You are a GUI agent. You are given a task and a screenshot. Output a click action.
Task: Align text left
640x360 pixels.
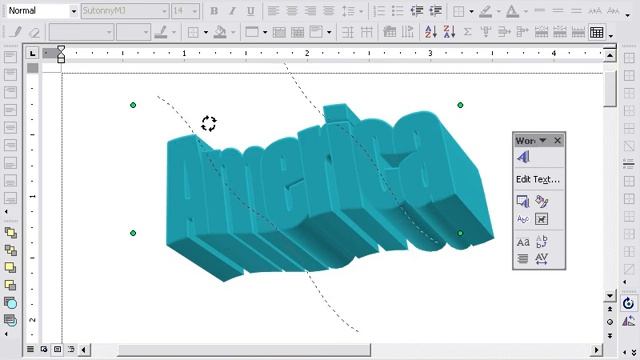(x=273, y=11)
